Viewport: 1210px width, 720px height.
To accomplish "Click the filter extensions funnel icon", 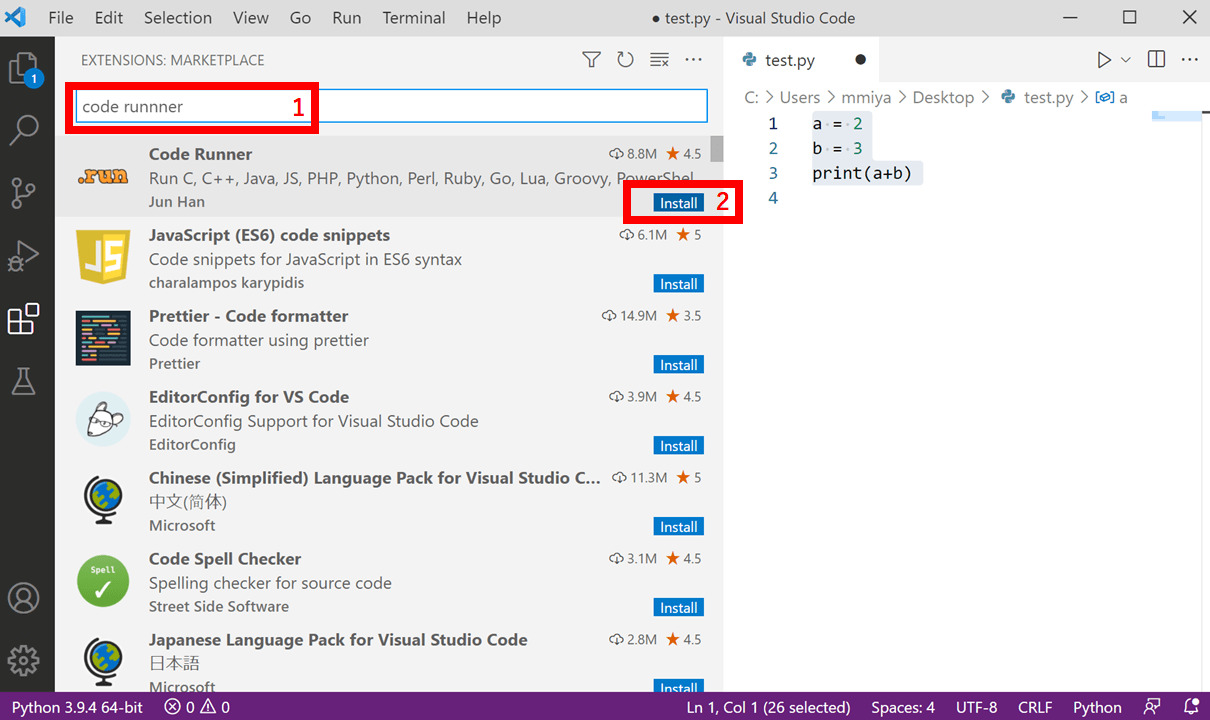I will pos(592,60).
